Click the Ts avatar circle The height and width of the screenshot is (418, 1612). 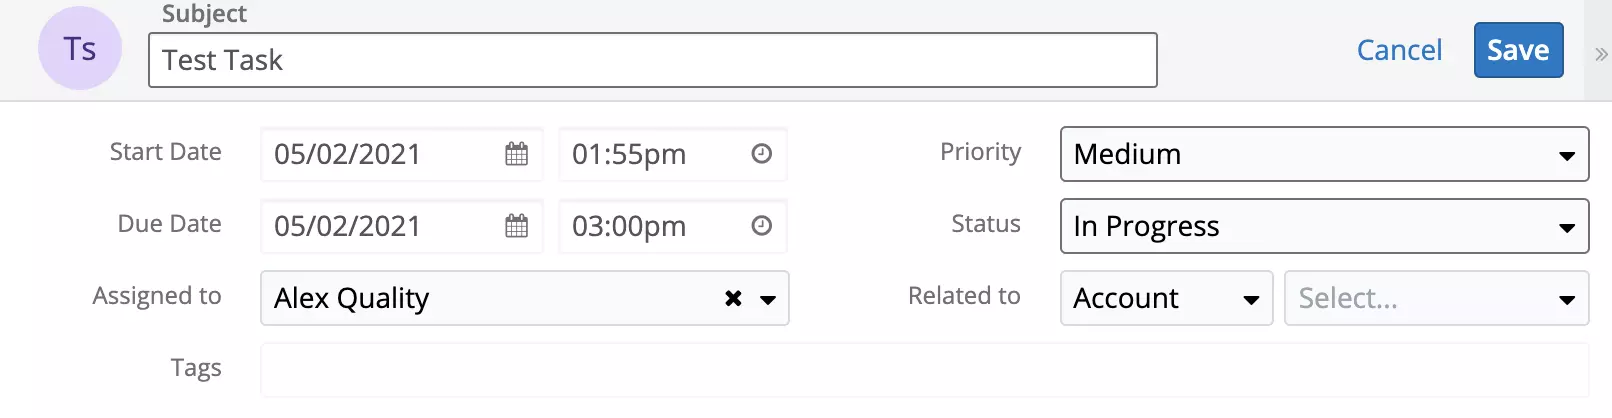coord(80,49)
